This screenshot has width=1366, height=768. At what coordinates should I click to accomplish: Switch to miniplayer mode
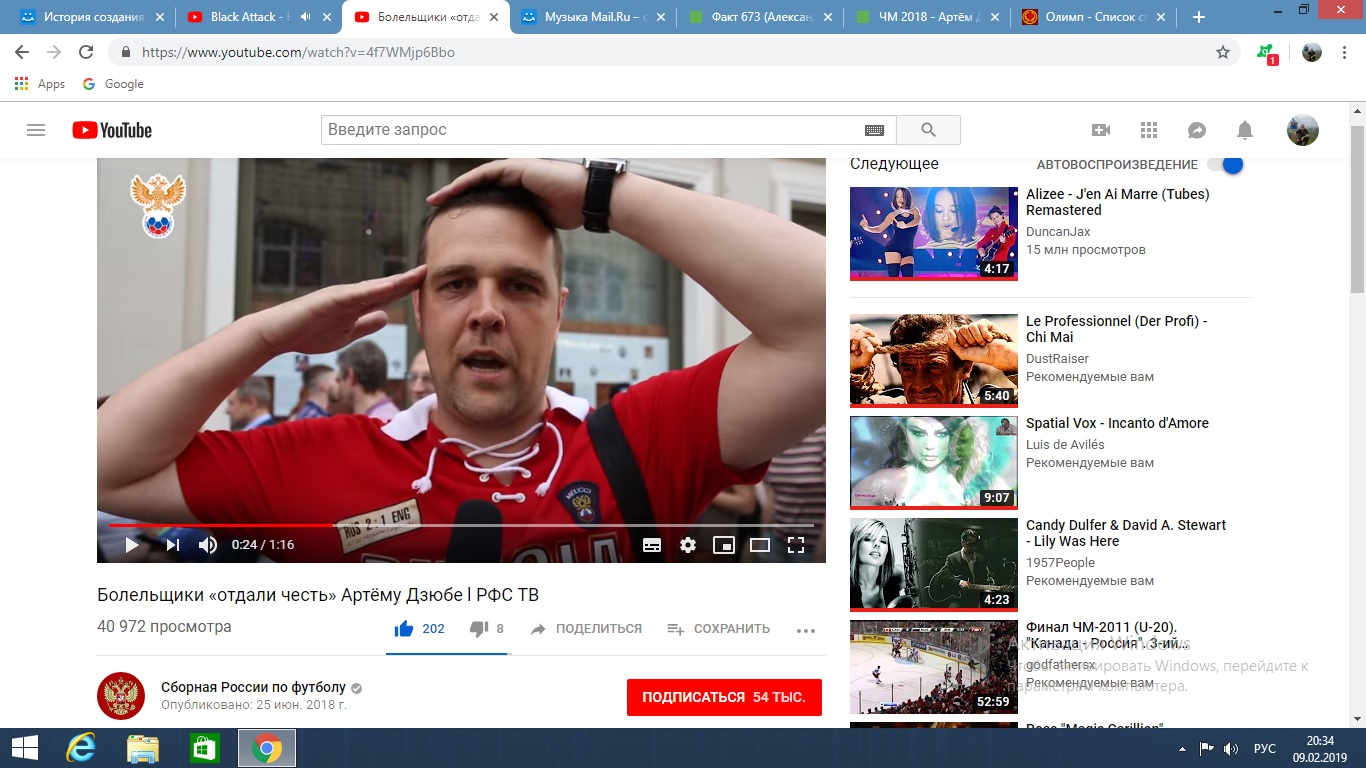coord(724,545)
